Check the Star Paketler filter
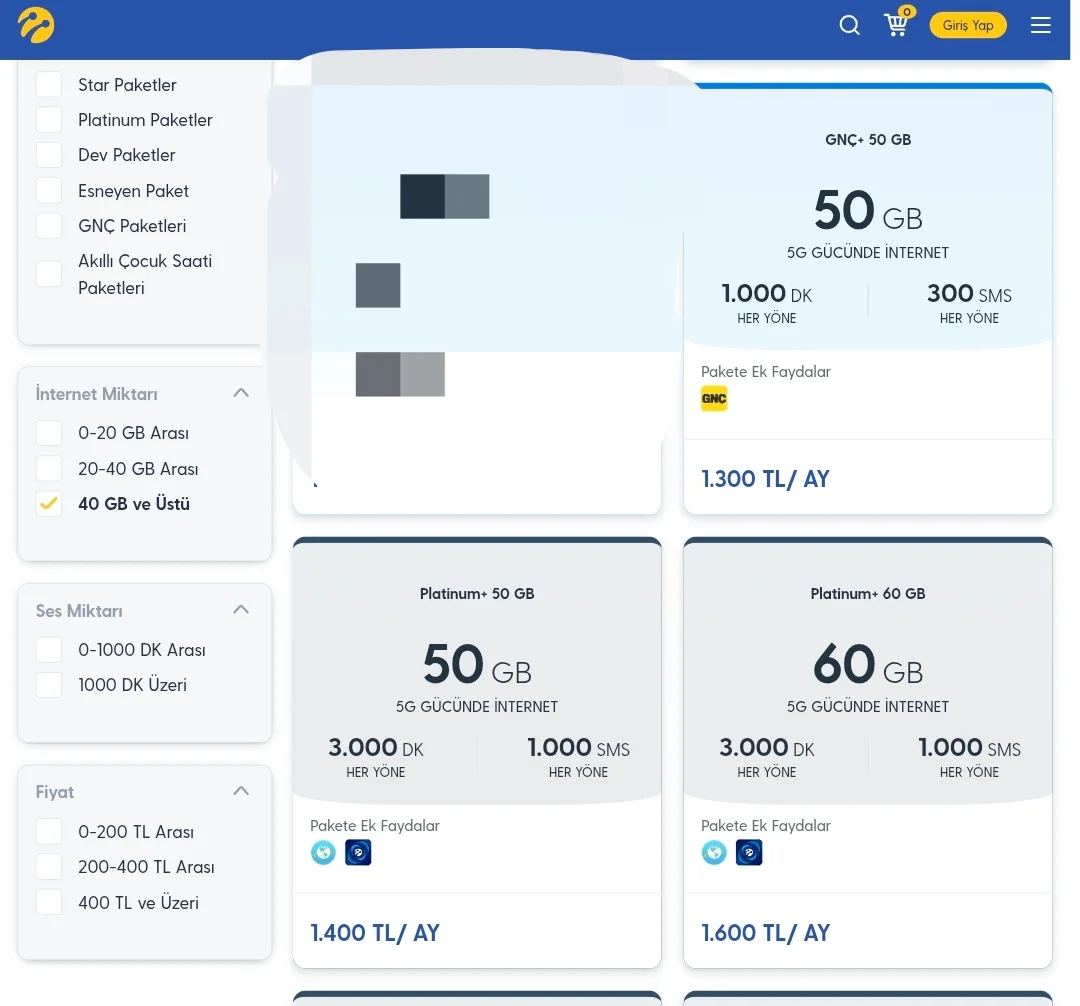The width and height of the screenshot is (1080, 1006). point(49,85)
